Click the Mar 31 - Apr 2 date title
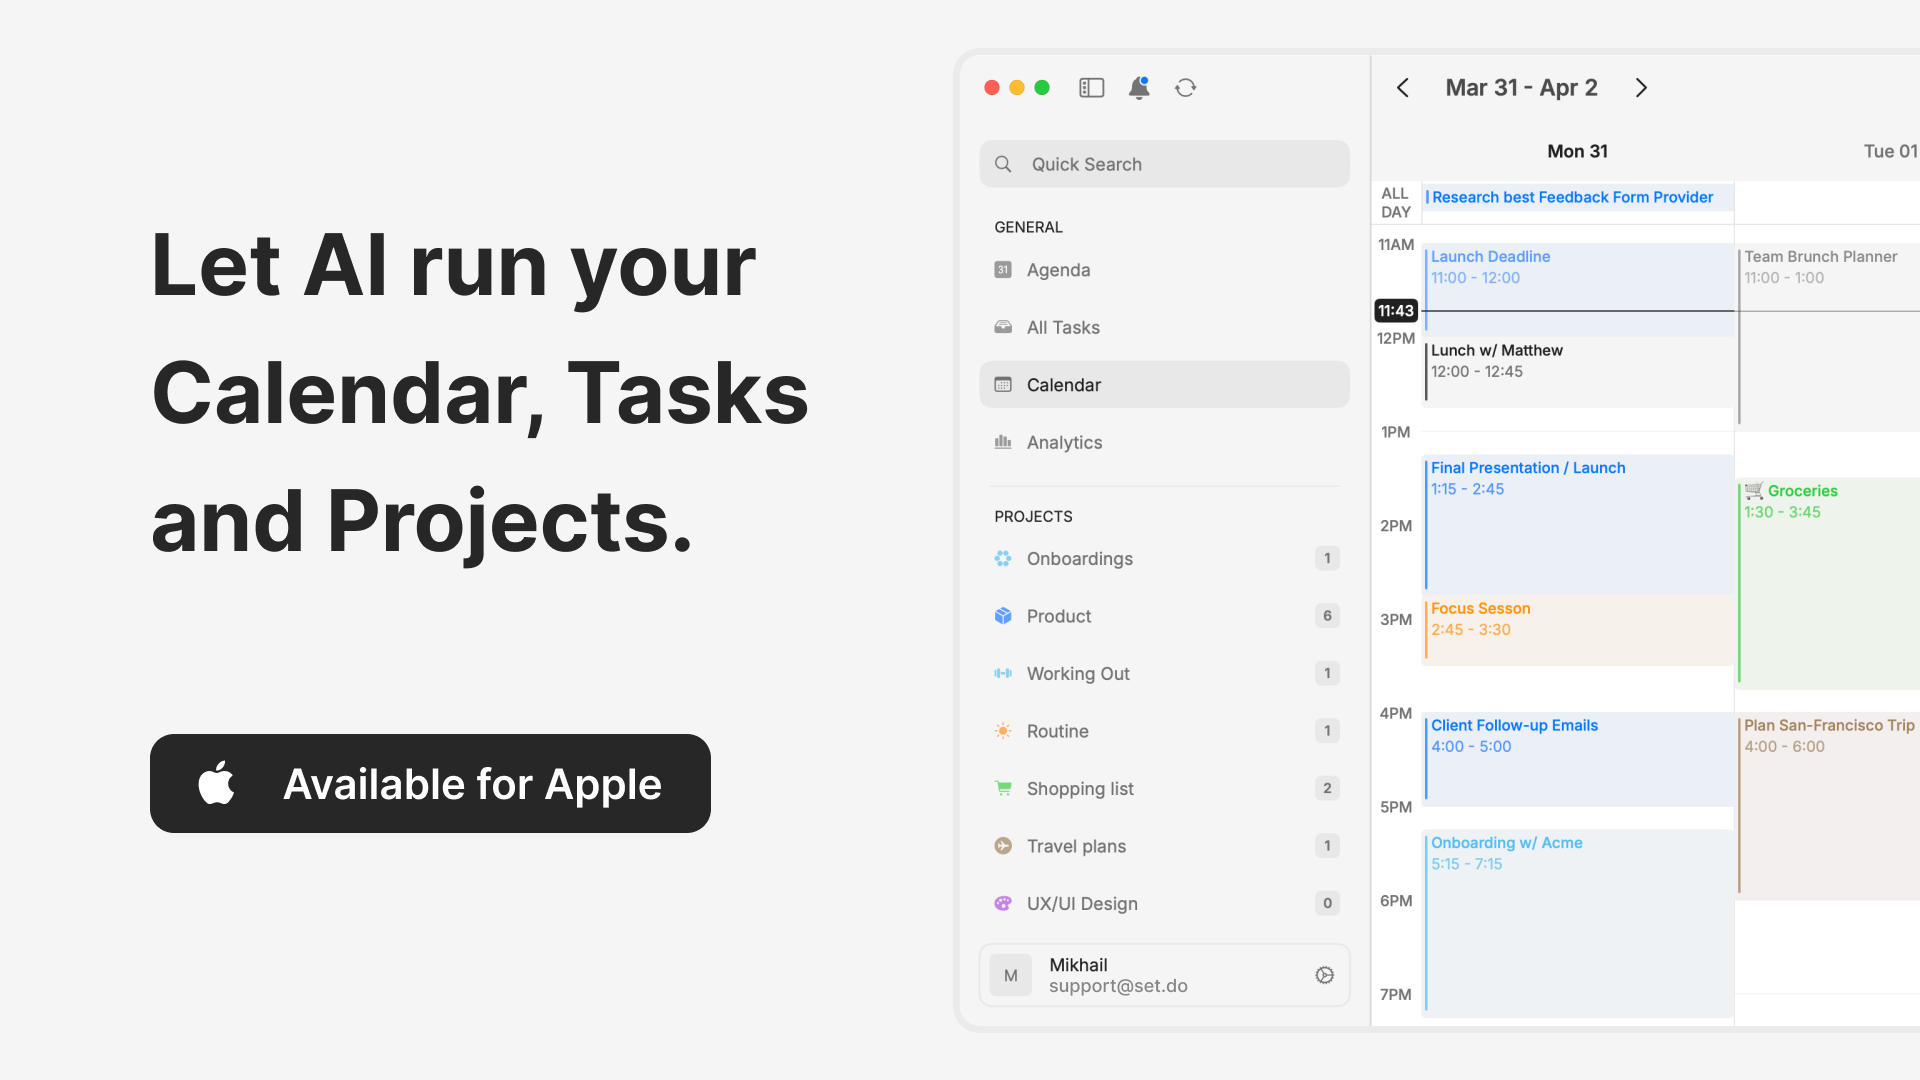Image resolution: width=1920 pixels, height=1080 pixels. 1521,88
